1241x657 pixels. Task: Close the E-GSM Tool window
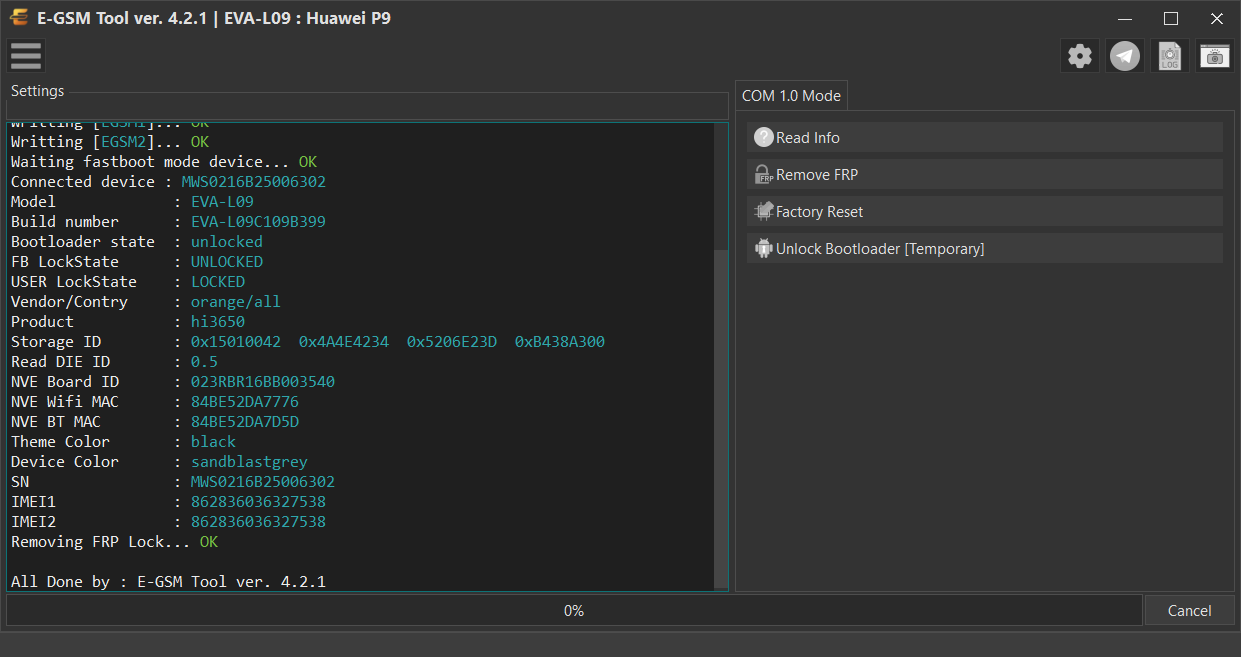click(x=1217, y=18)
